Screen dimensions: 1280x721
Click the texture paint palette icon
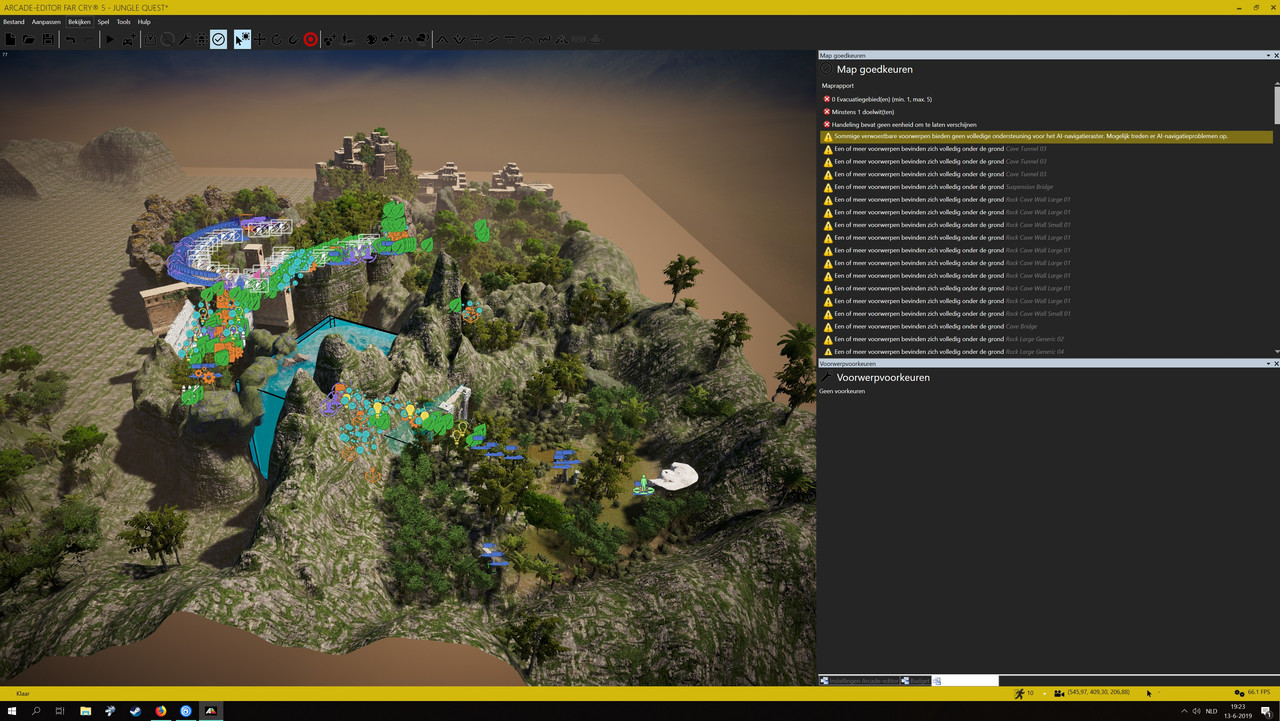pyautogui.click(x=371, y=39)
